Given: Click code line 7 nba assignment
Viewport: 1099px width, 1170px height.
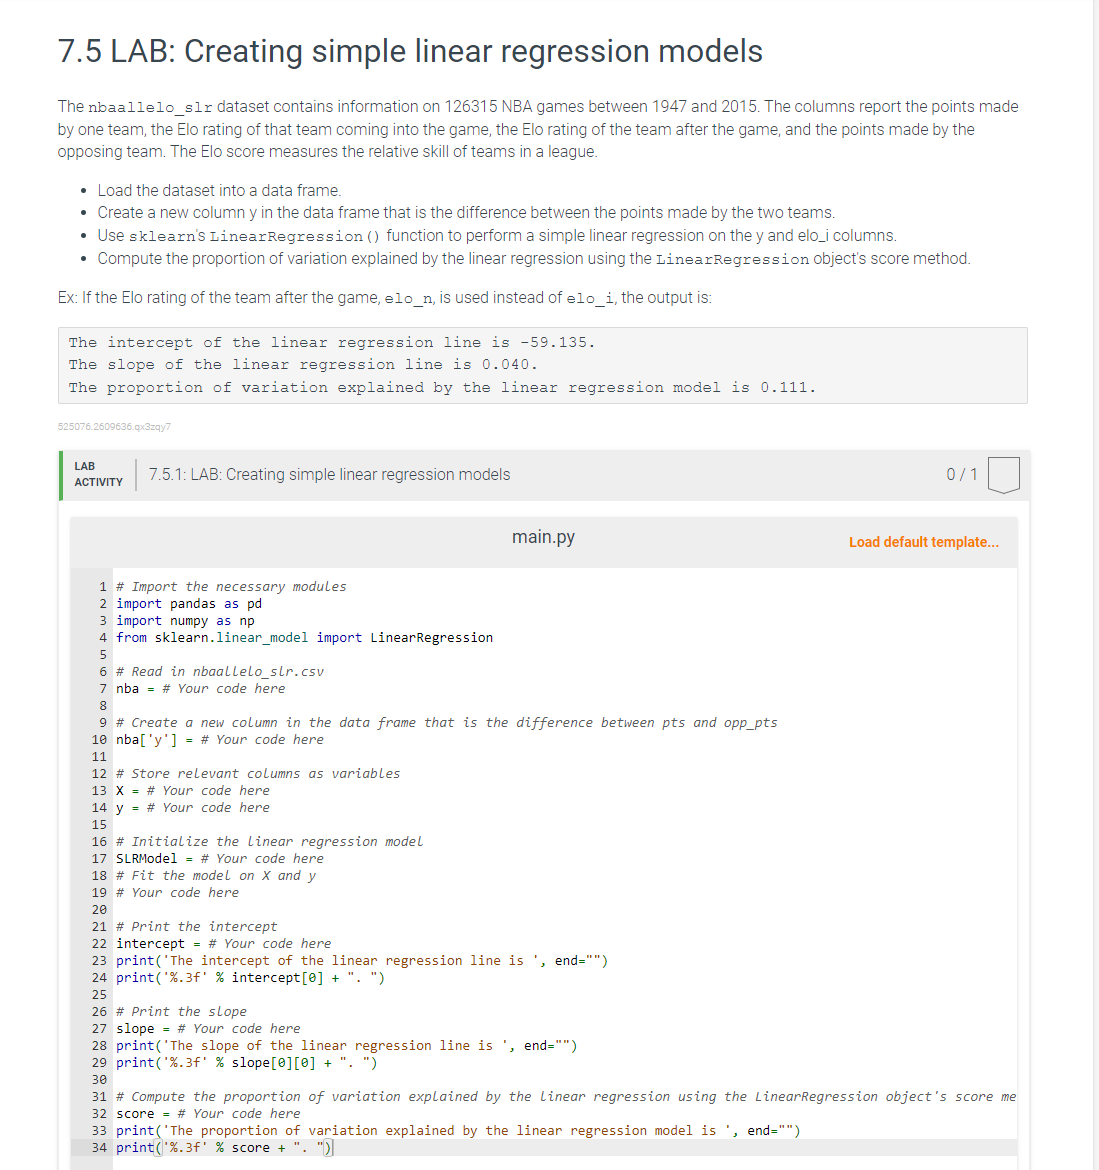Looking at the screenshot, I should pyautogui.click(x=200, y=689).
